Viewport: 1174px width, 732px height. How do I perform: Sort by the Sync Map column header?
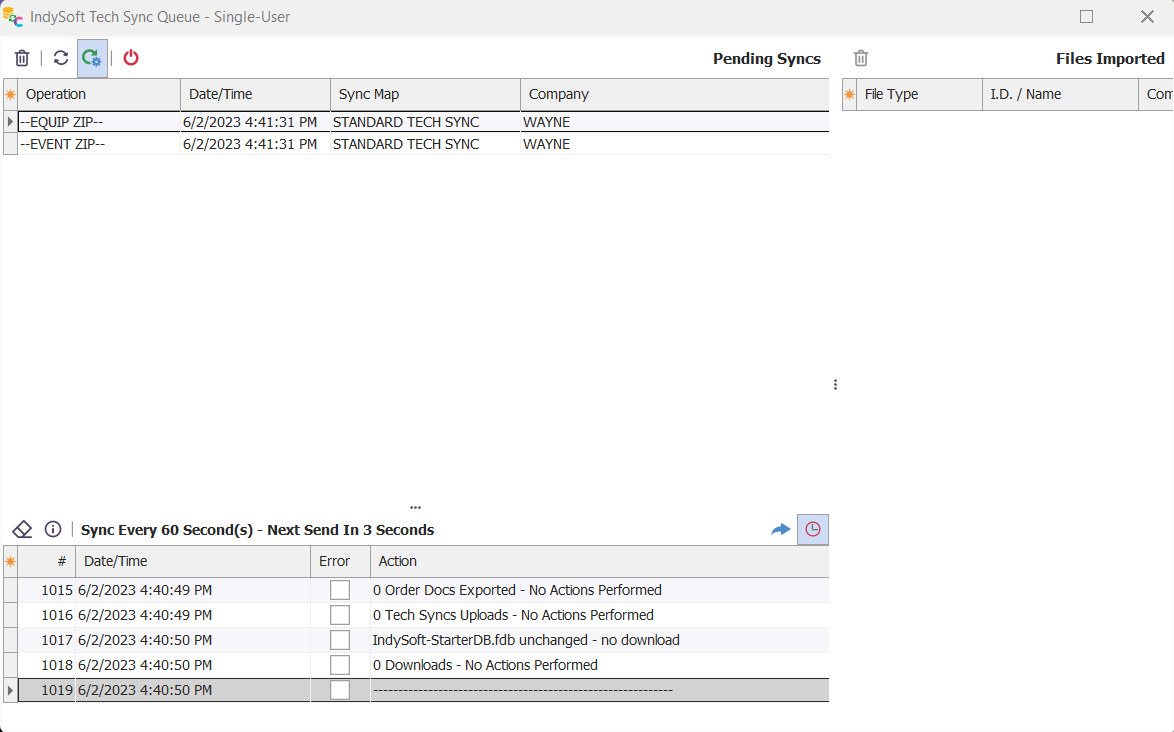425,94
